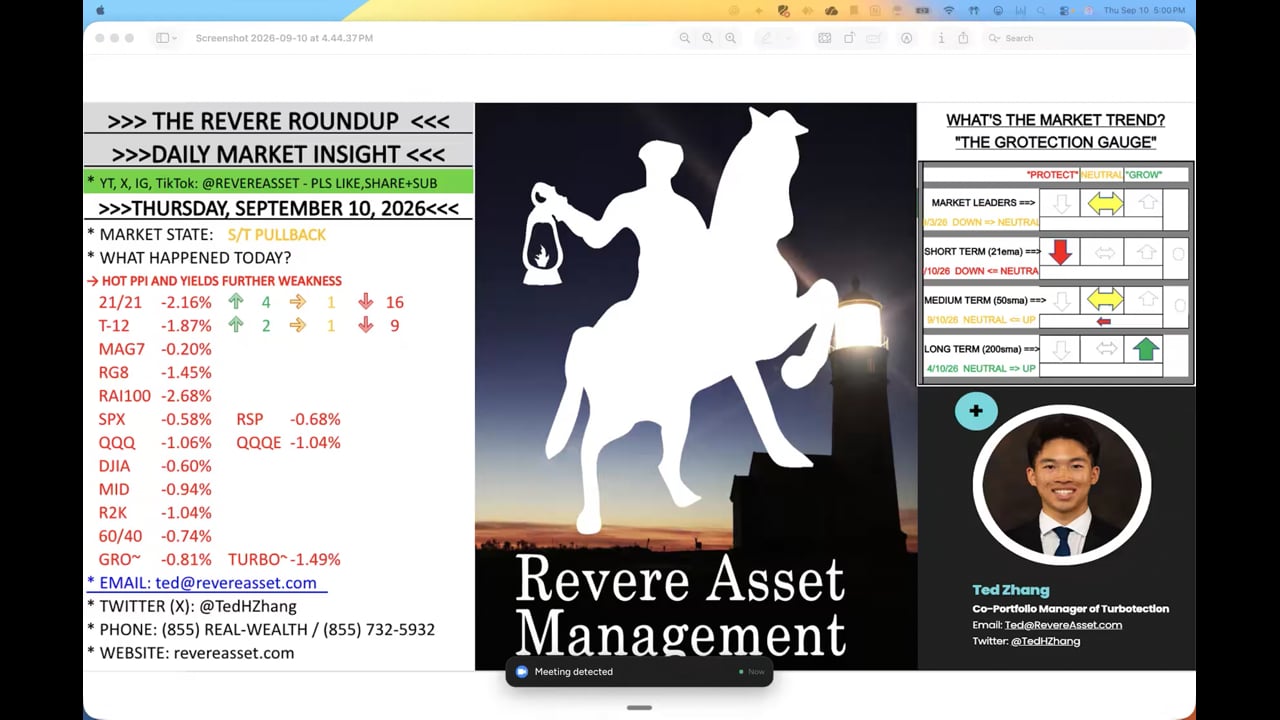Click THE GROTECTION GAUGE title
Viewport: 1280px width, 720px height.
click(1055, 143)
